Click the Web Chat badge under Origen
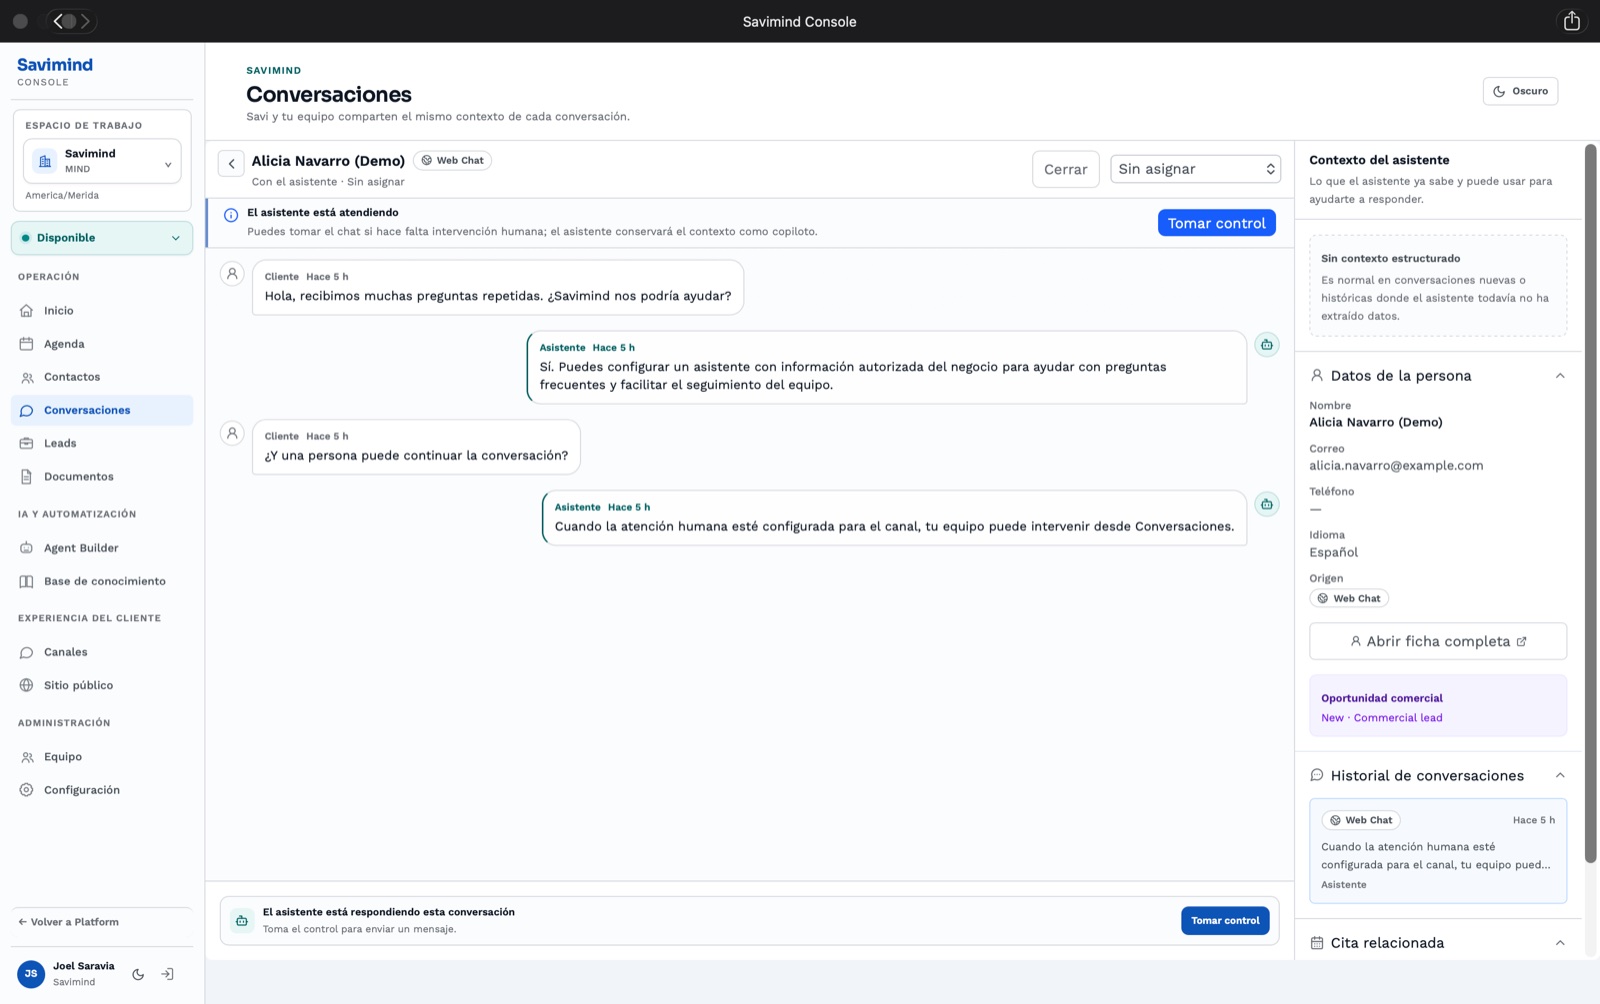1600x1004 pixels. coord(1349,598)
